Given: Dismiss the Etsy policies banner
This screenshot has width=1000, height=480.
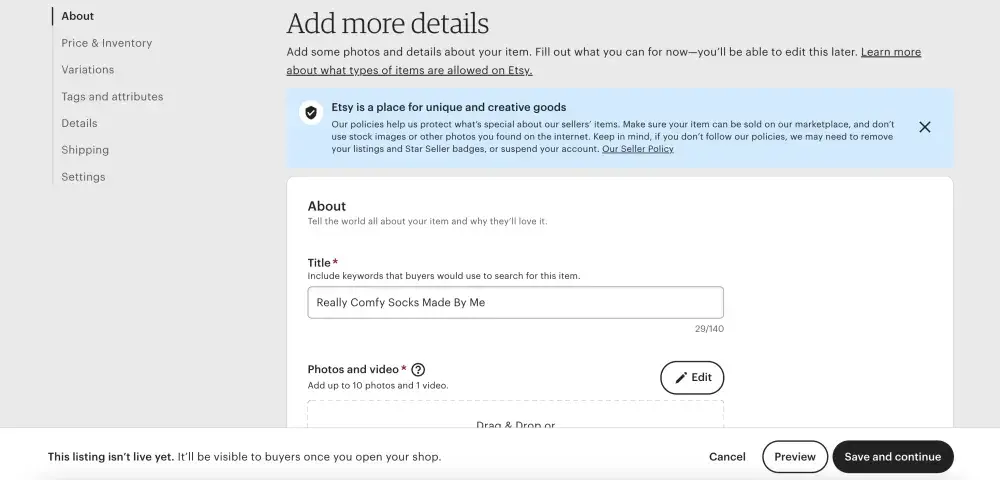Looking at the screenshot, I should click(924, 127).
